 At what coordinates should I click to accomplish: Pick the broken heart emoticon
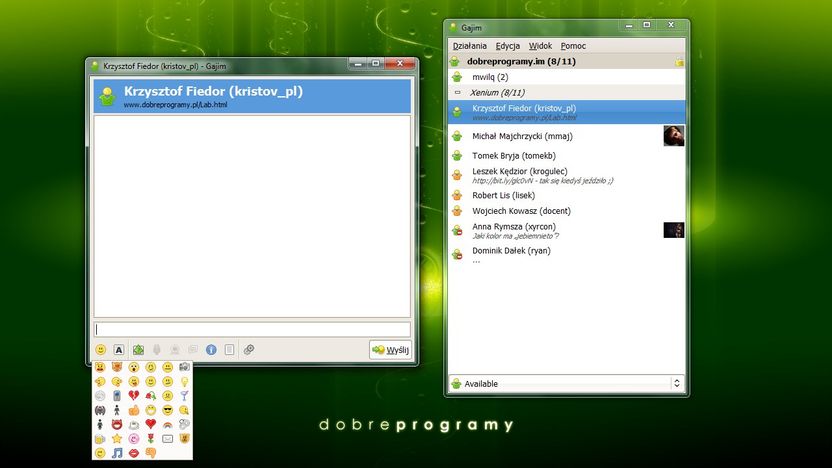pyautogui.click(x=134, y=395)
